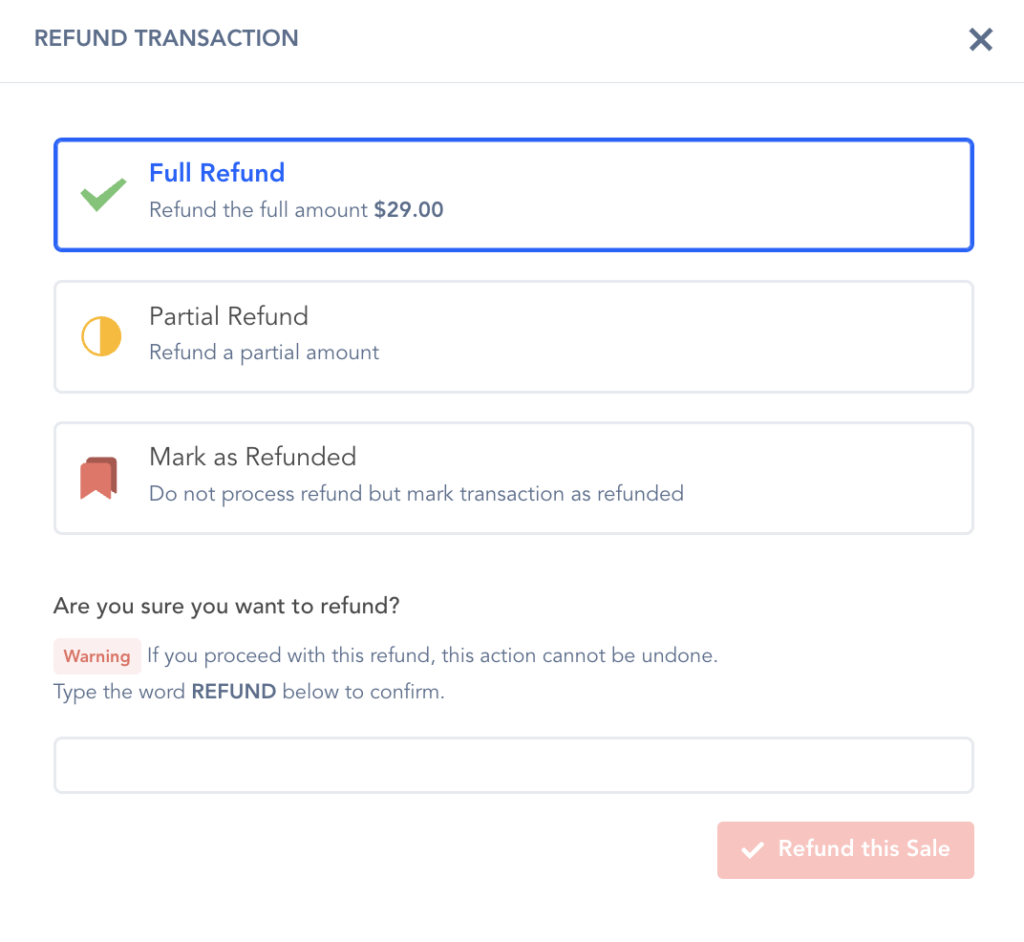Image resolution: width=1024 pixels, height=942 pixels.
Task: Close the Refund Transaction dialog
Action: click(x=980, y=40)
